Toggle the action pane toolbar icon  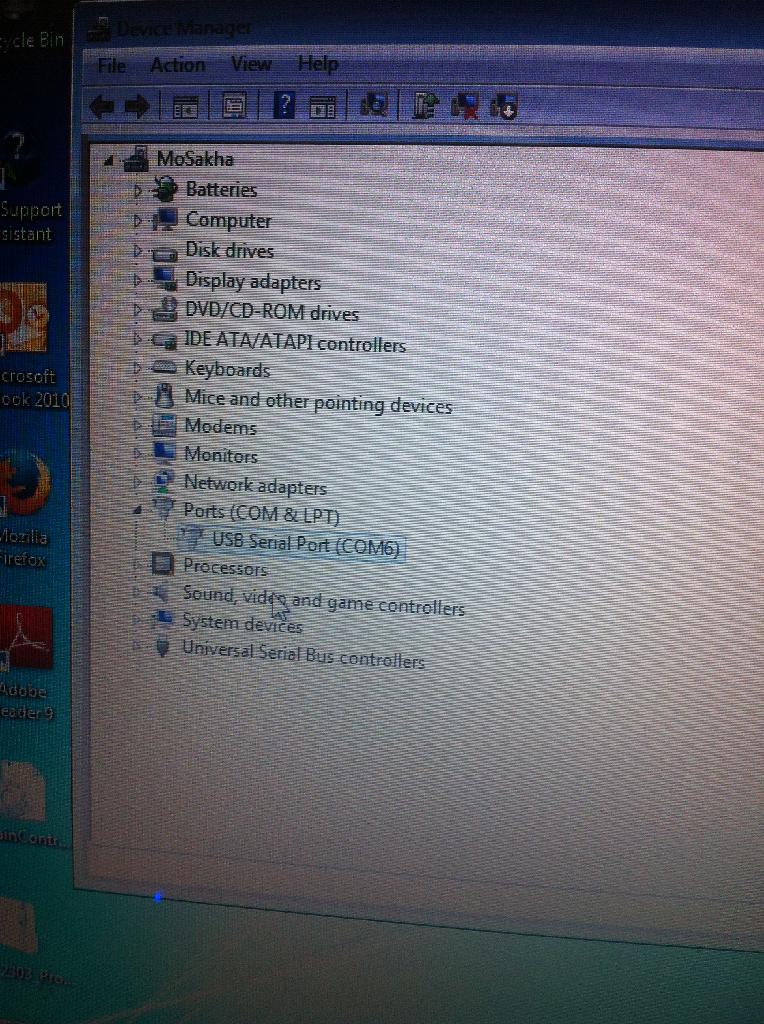point(322,106)
